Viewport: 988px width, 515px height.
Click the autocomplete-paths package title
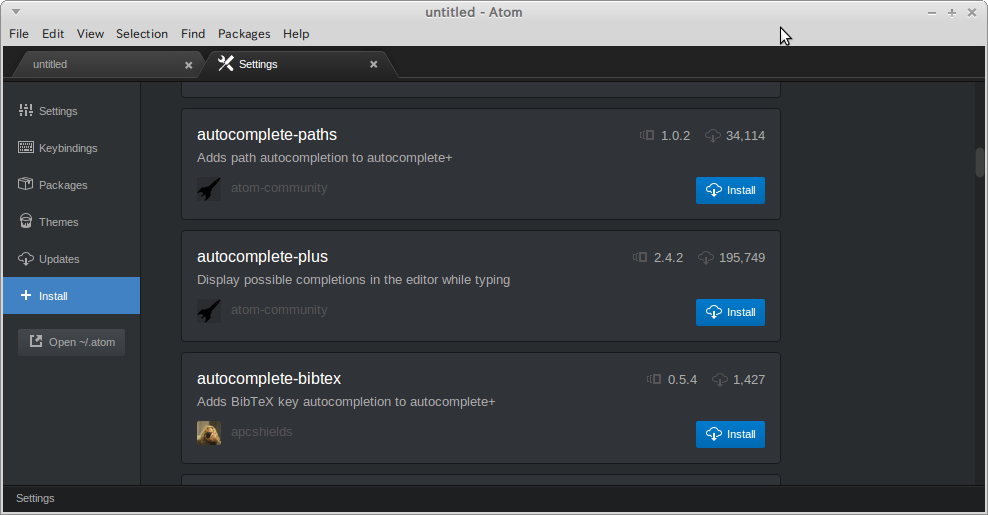(267, 135)
